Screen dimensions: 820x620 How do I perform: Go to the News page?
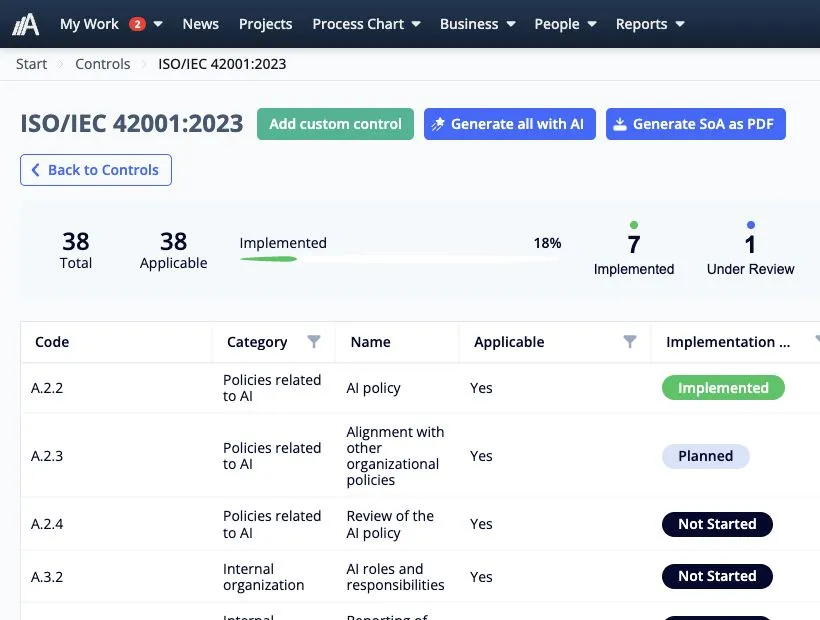click(200, 24)
